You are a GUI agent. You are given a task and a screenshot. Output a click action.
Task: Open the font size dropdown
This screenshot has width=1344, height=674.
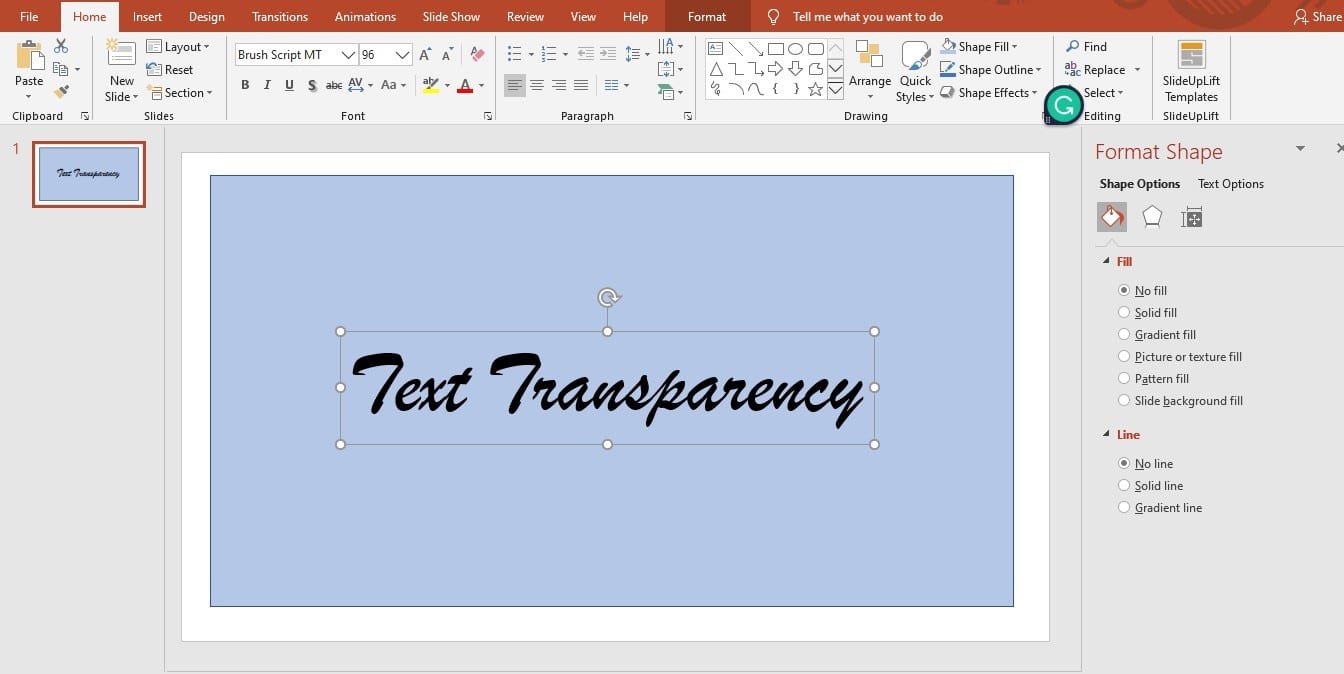tap(402, 55)
